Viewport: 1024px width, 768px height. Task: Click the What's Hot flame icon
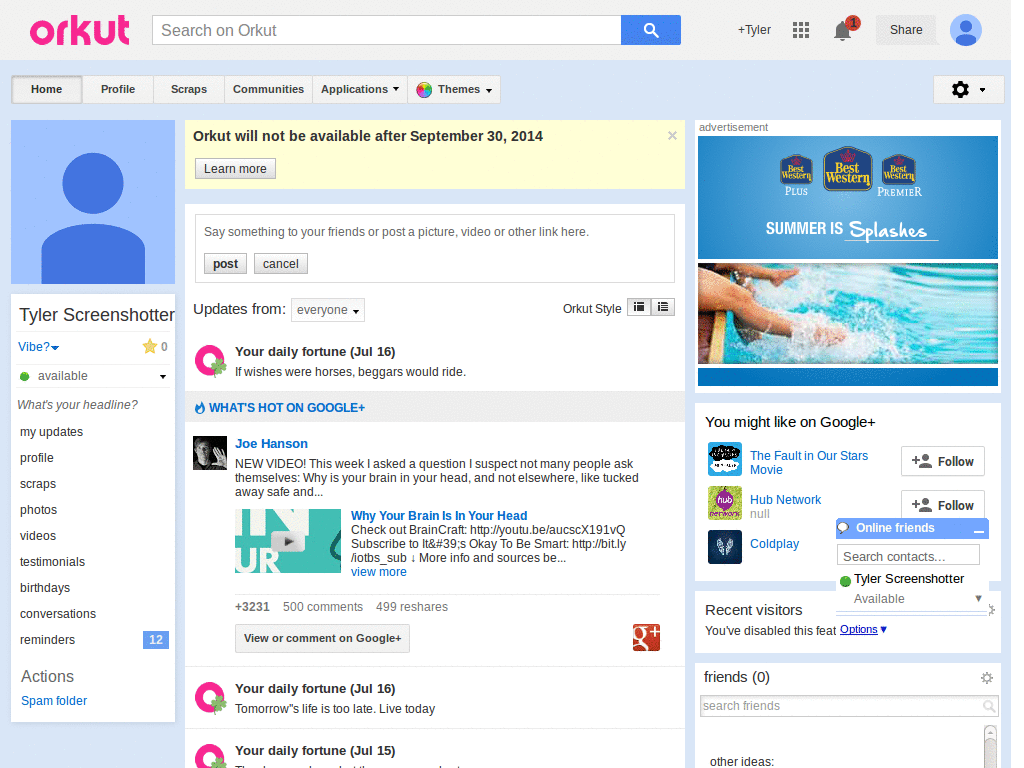[x=200, y=408]
